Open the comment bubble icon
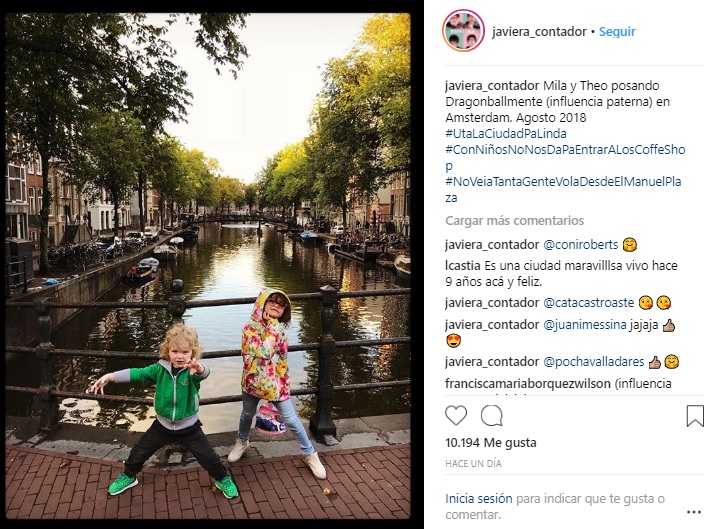This screenshot has height=529, width=704. [x=492, y=415]
